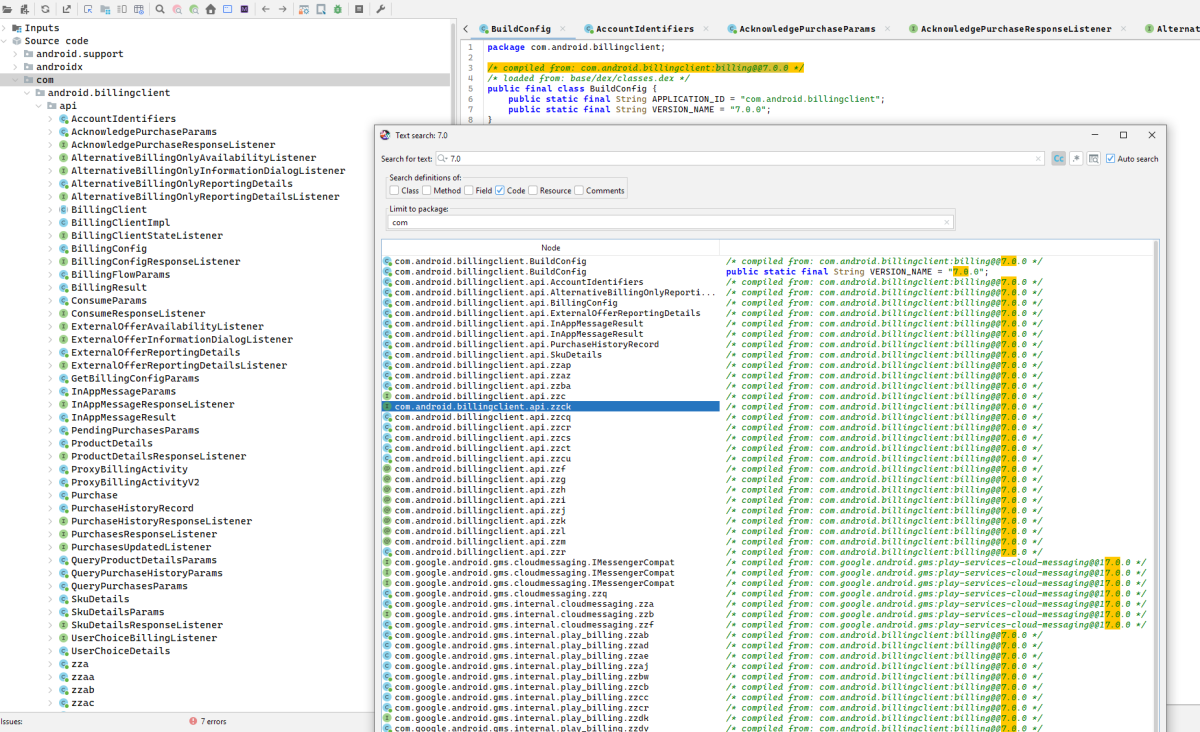1200x732 pixels.
Task: Switch to the BuildConfig editor tab
Action: point(521,29)
